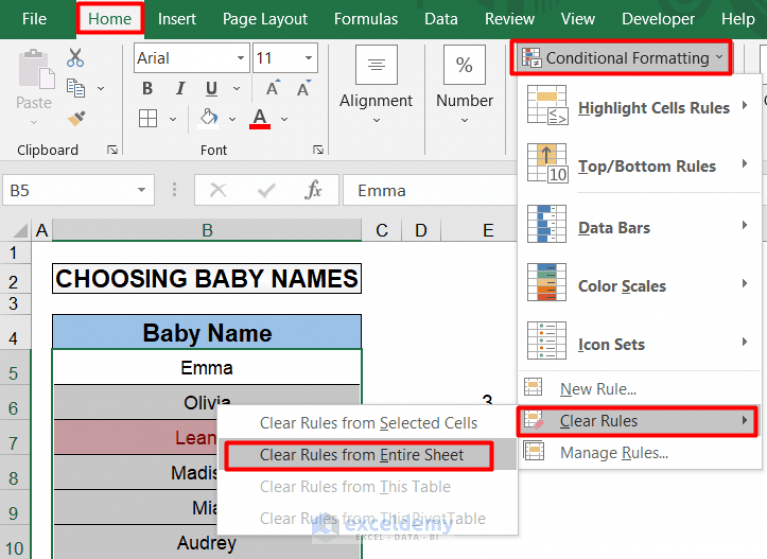This screenshot has height=559, width=767.
Task: Click the Enter checkmark in formula bar
Action: (x=266, y=190)
